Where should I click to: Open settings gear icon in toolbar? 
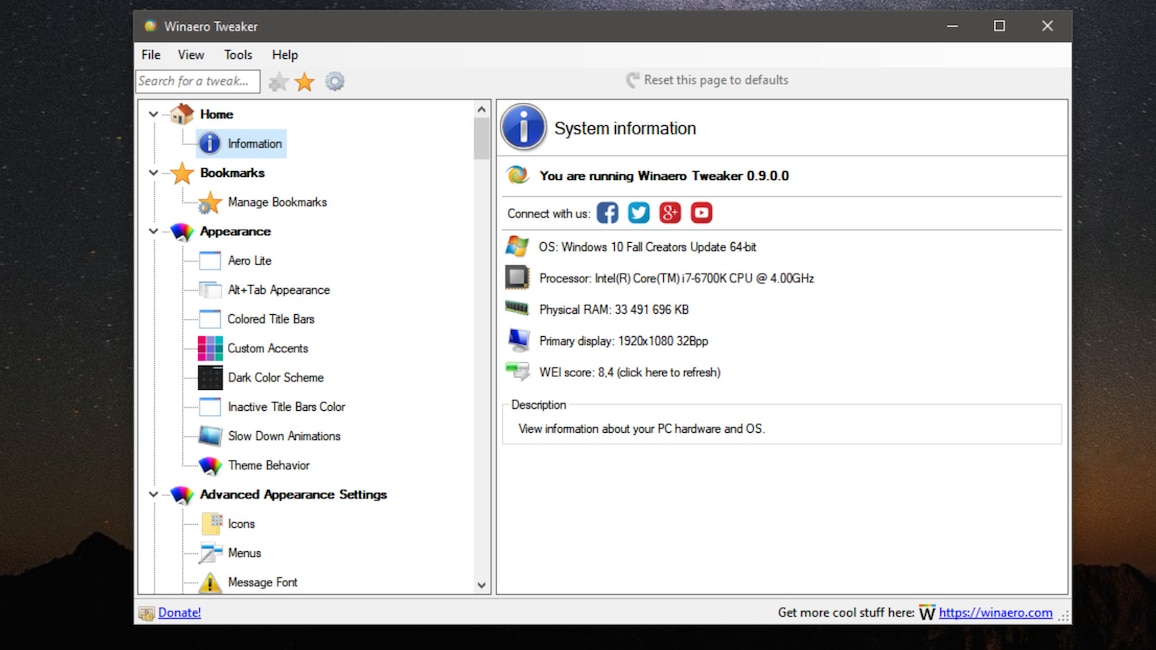(335, 82)
